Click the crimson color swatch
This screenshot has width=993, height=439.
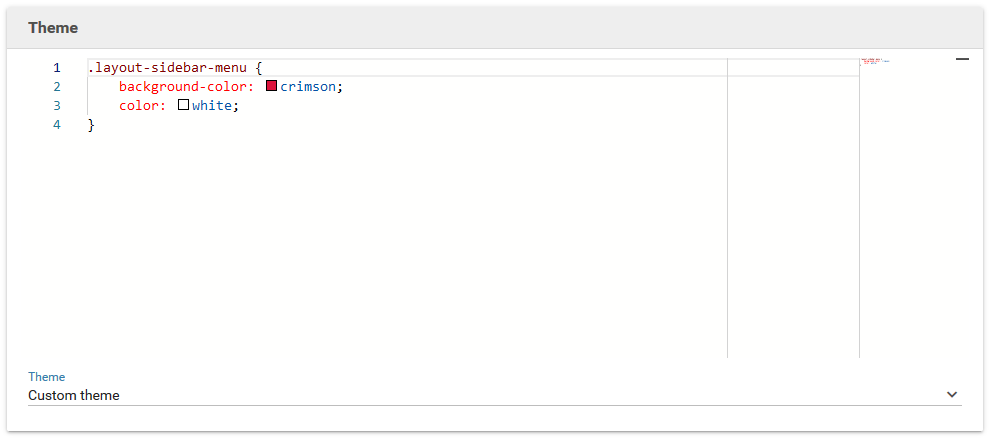271,86
